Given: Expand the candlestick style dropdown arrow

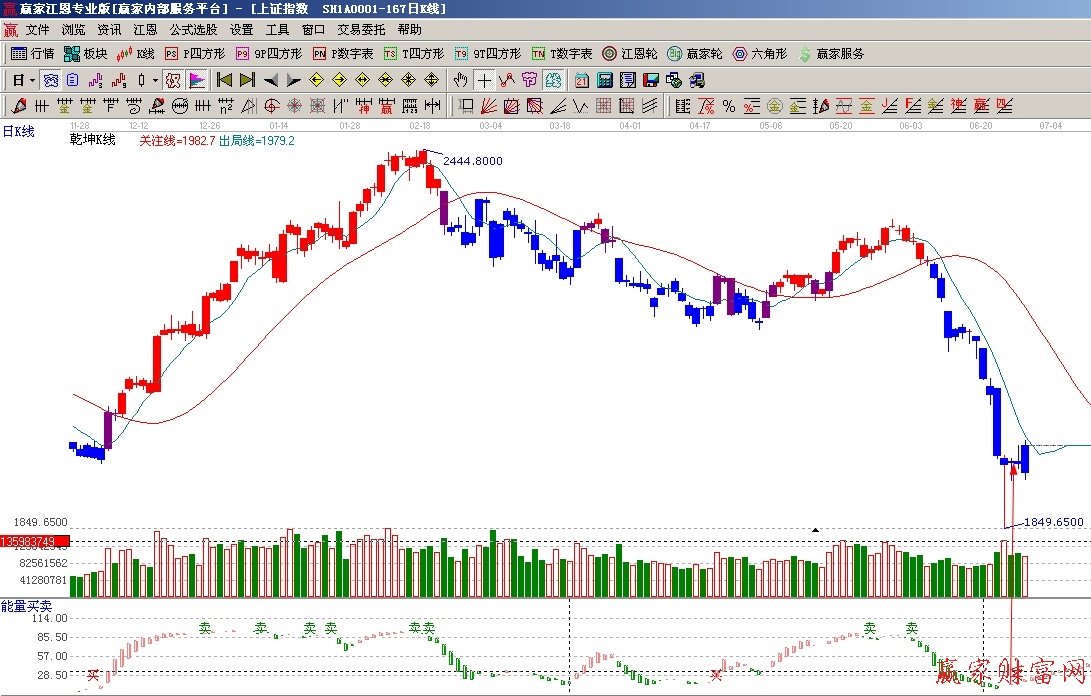Looking at the screenshot, I should point(155,80).
